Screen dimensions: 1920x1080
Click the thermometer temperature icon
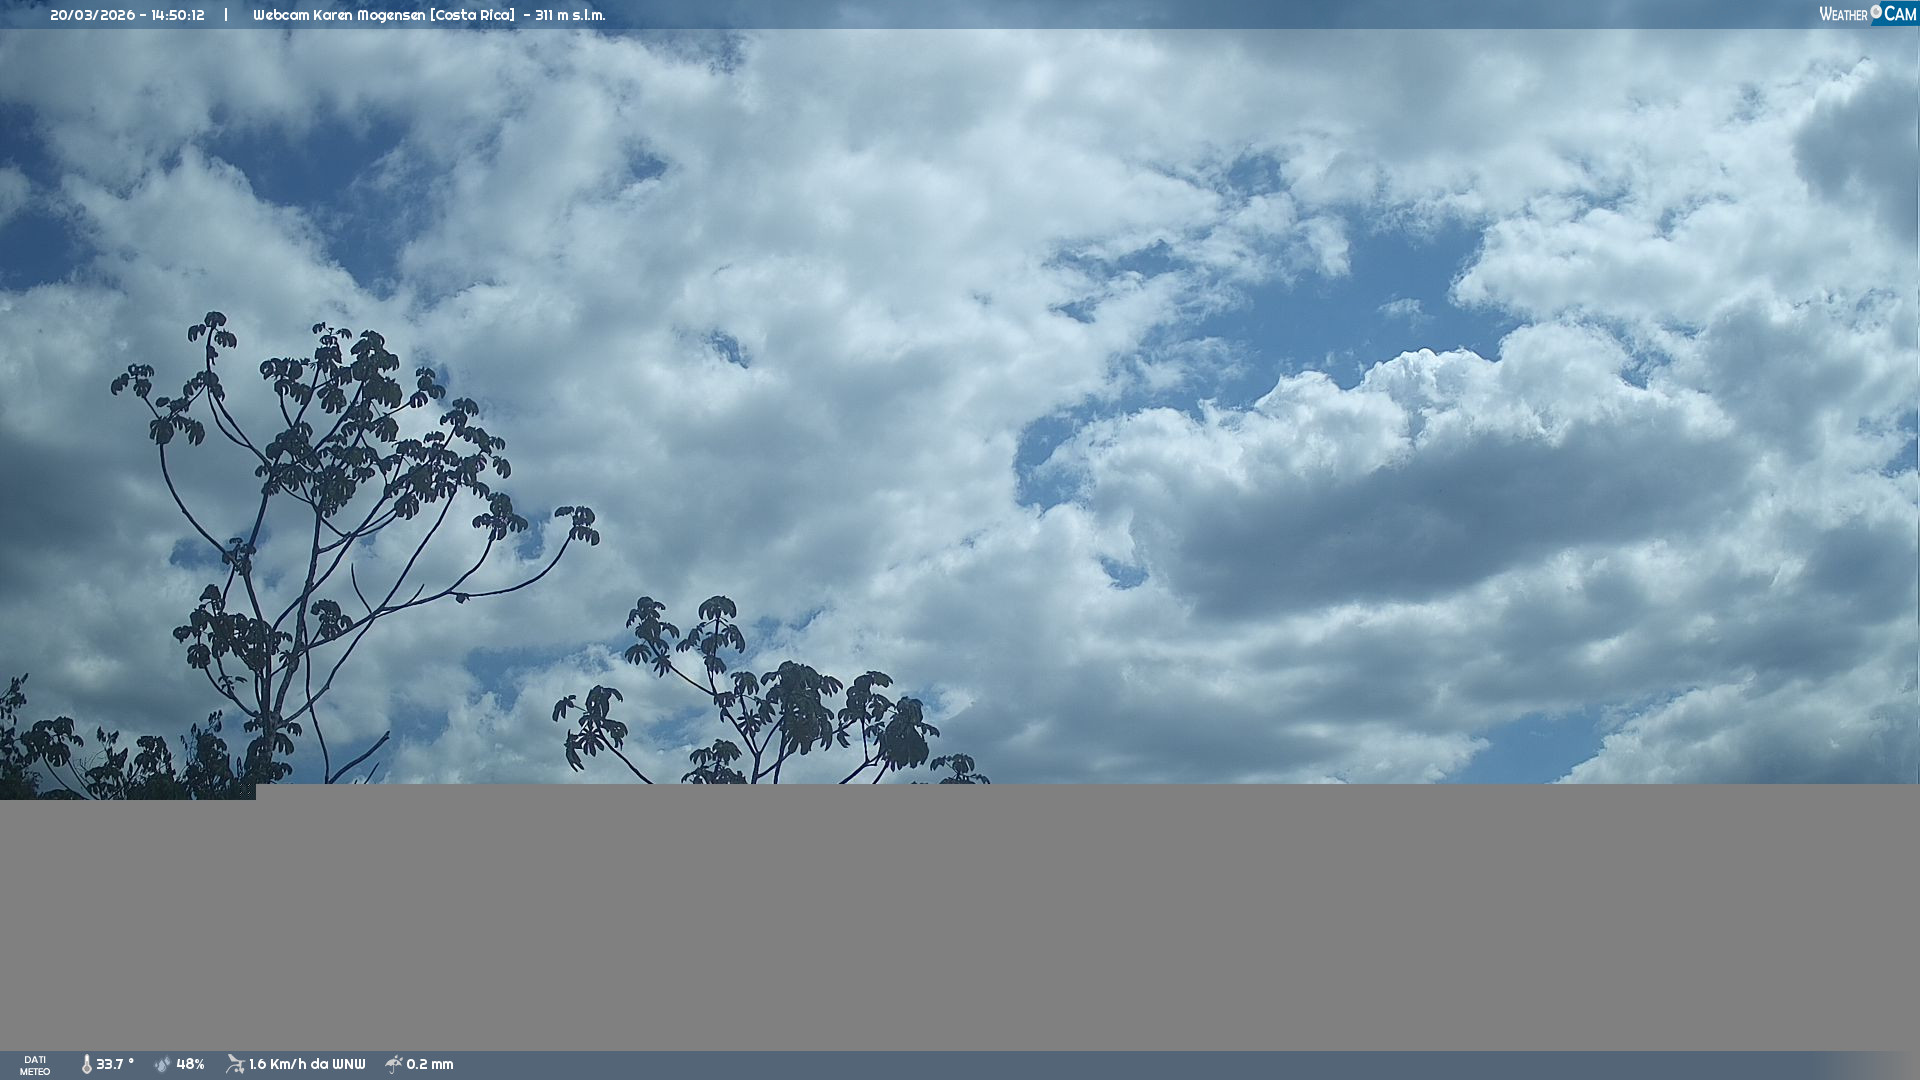(x=86, y=1065)
